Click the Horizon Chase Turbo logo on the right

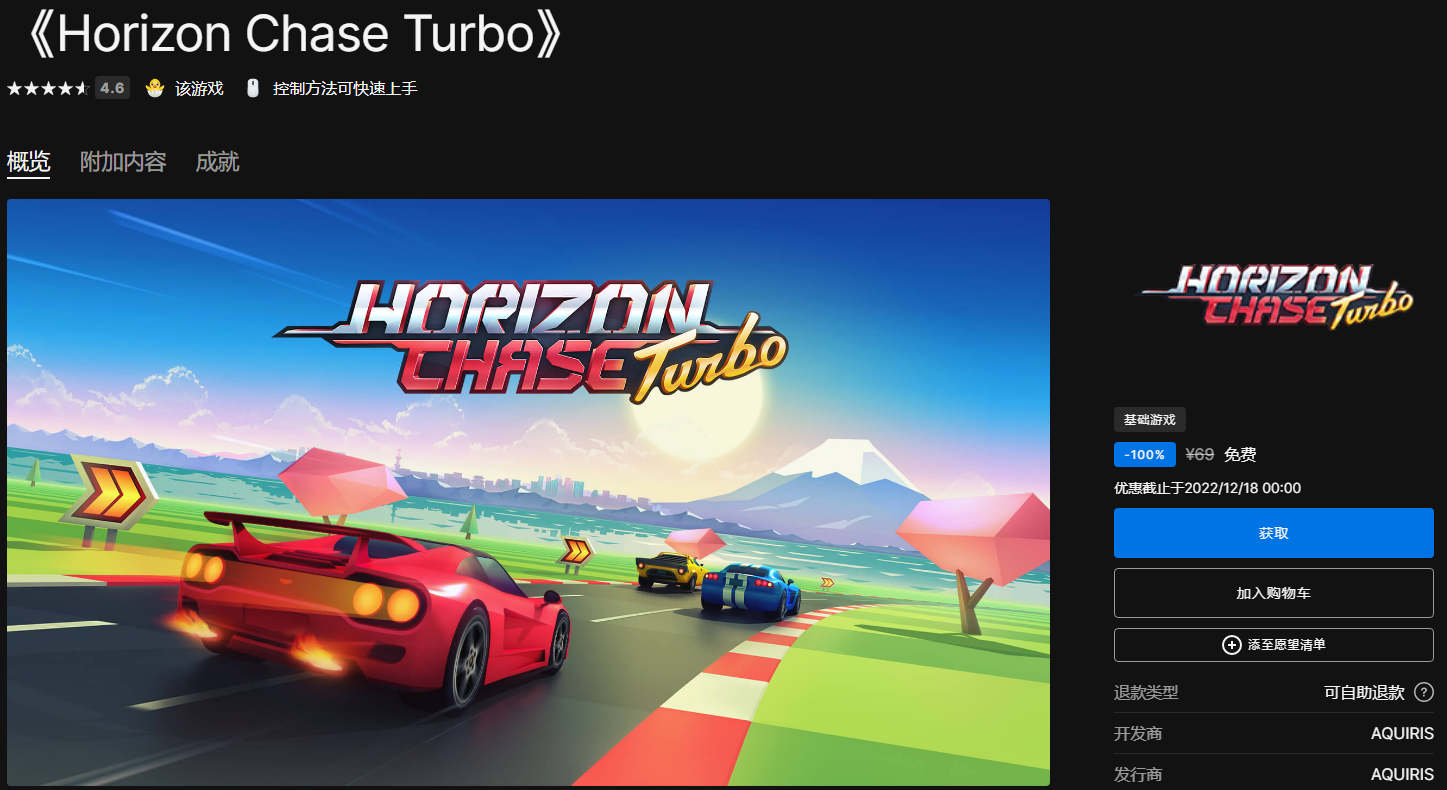point(1274,297)
